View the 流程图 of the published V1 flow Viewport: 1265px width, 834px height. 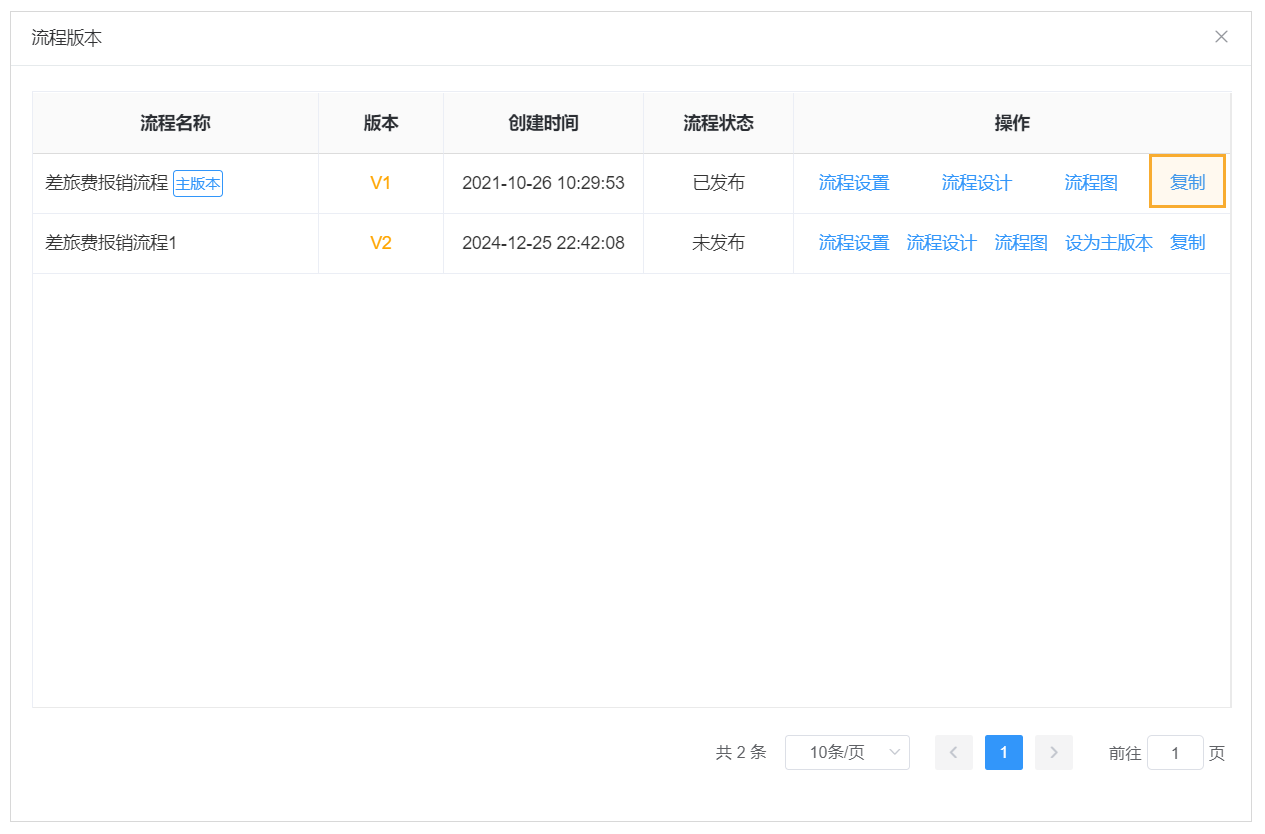[x=1090, y=182]
